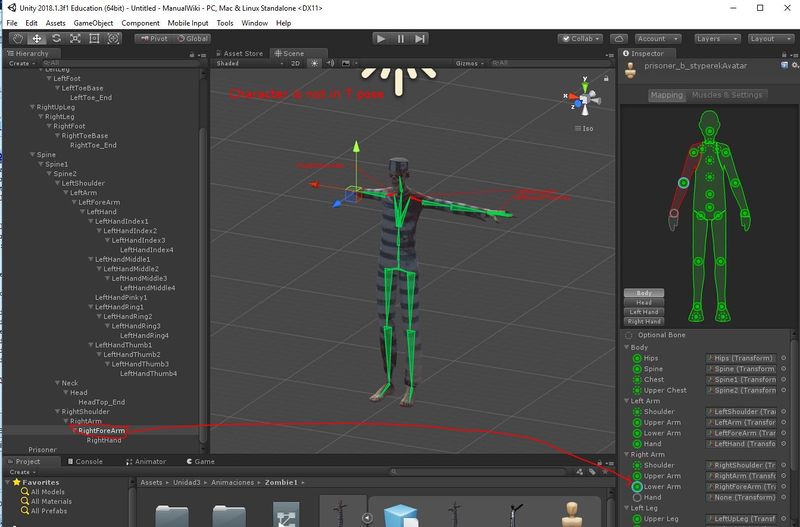Select the head bone circle on the diagram
Viewport: 800px width, 527px height.
710,131
